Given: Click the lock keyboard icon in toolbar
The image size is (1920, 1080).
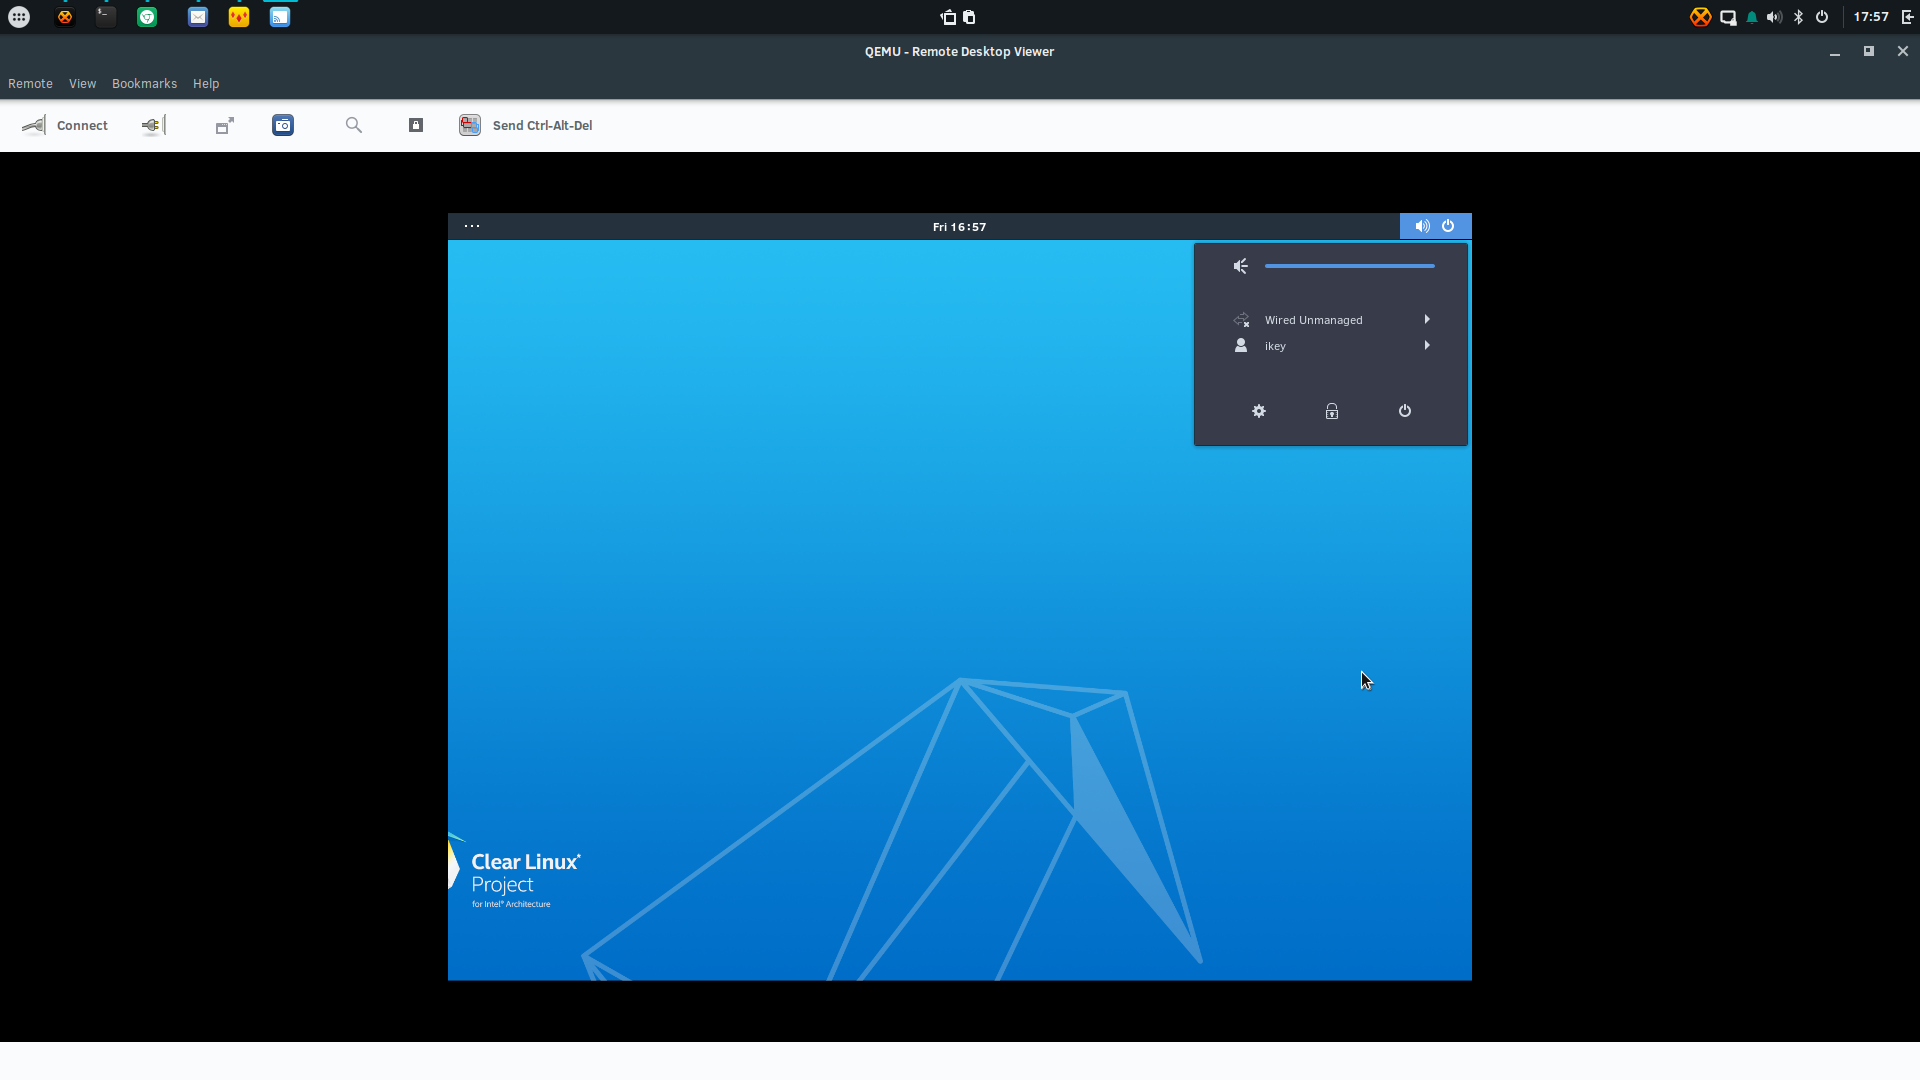Looking at the screenshot, I should pyautogui.click(x=416, y=125).
